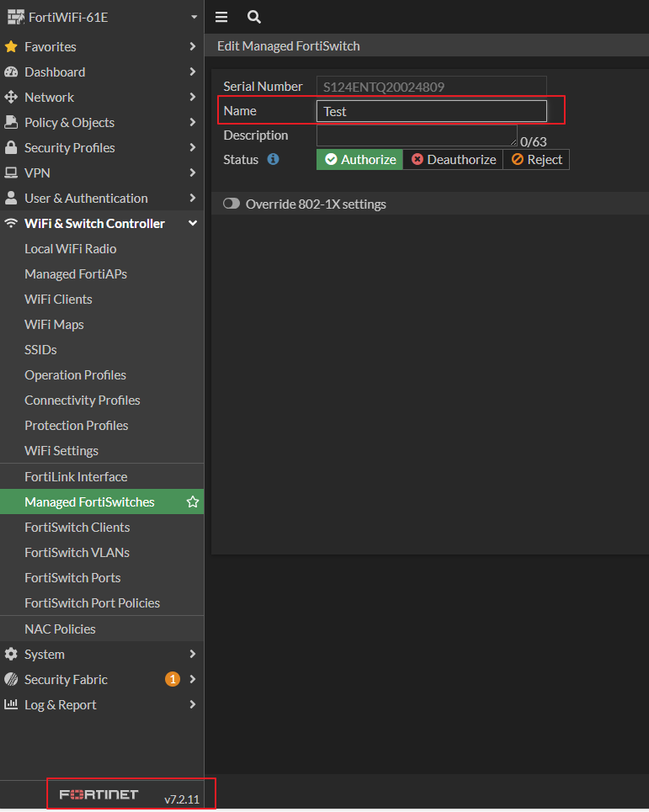Expand the Security Fabric chevron
The image size is (649, 812).
coord(193,679)
